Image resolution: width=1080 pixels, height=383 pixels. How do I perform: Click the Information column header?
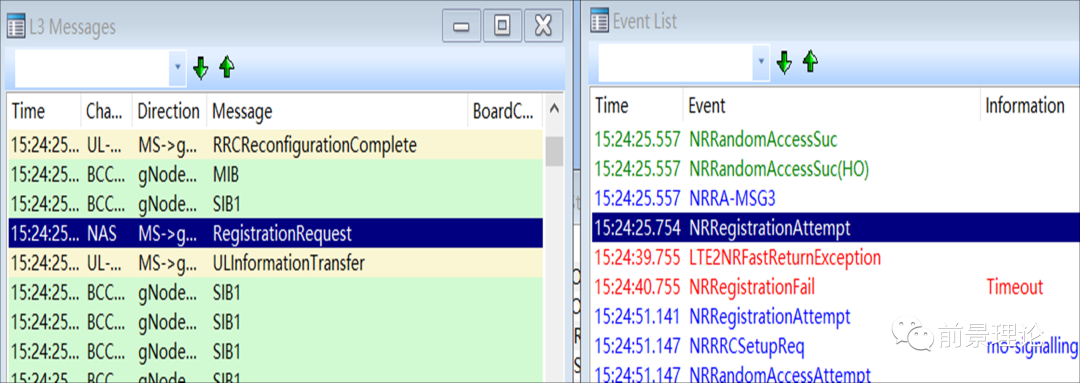(x=1030, y=105)
